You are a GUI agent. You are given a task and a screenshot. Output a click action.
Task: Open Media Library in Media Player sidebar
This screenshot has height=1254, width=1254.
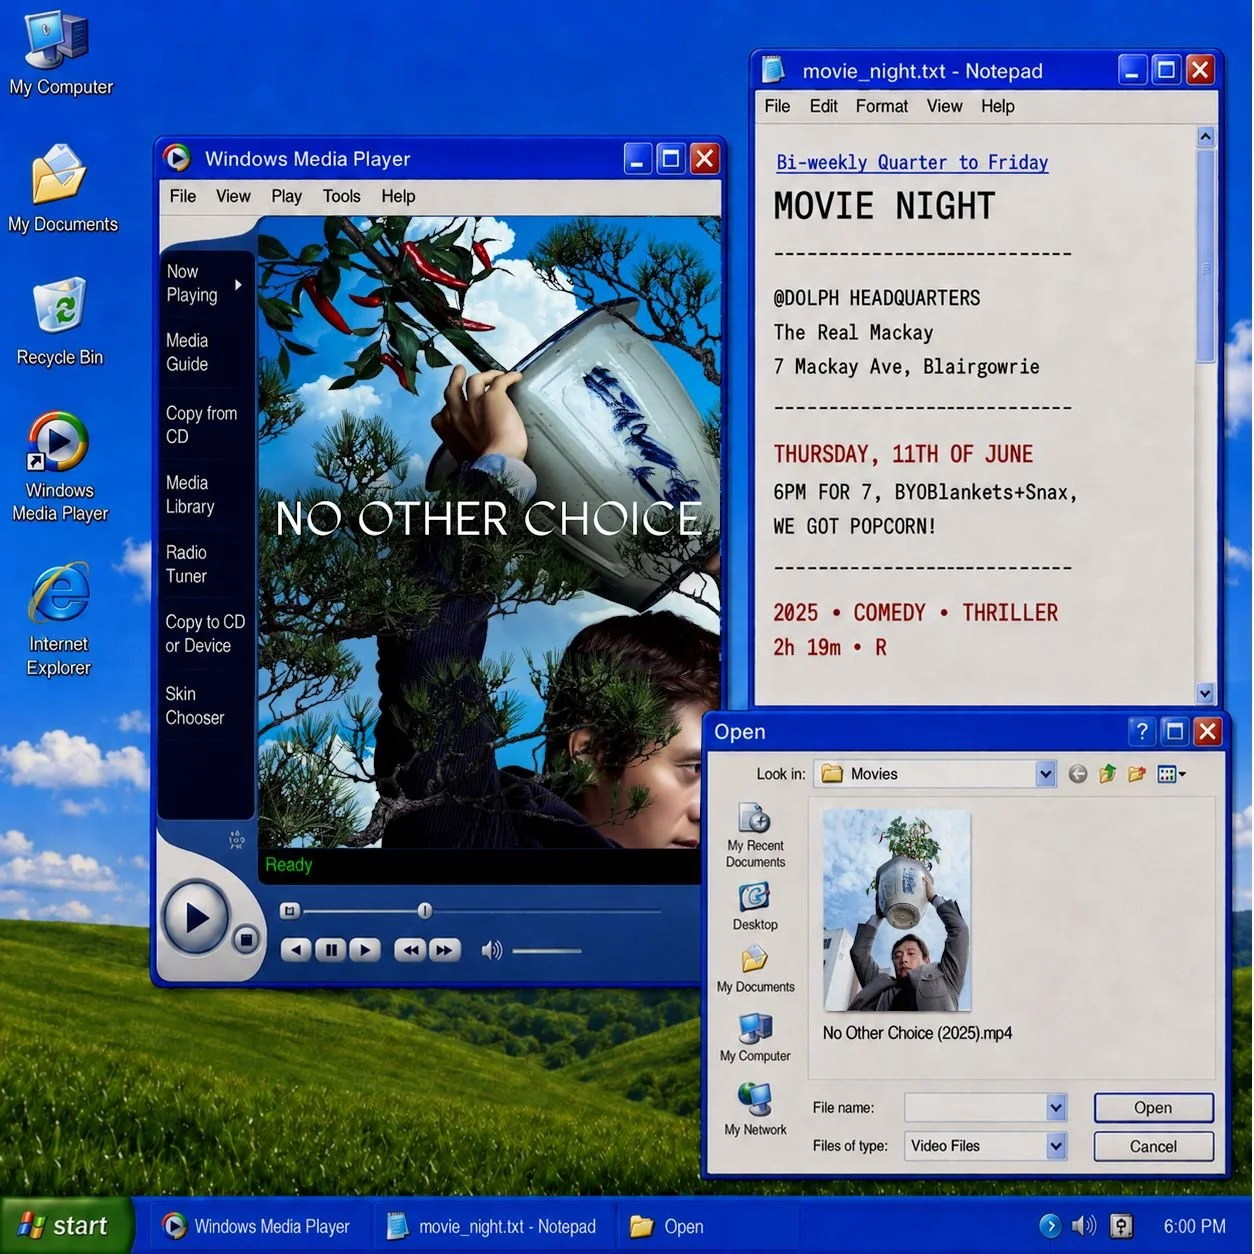click(x=190, y=494)
